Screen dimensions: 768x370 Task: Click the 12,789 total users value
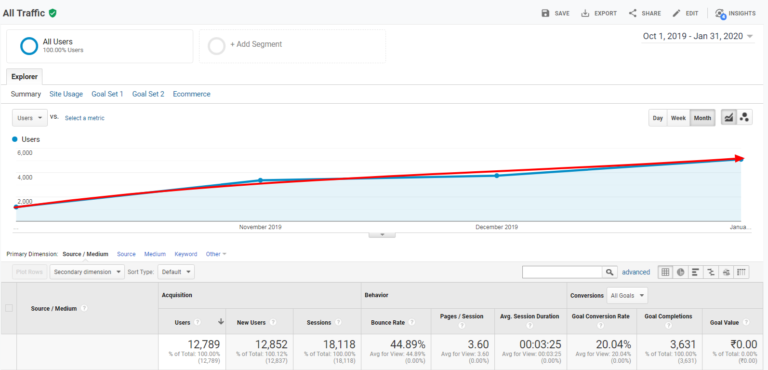[x=204, y=345]
